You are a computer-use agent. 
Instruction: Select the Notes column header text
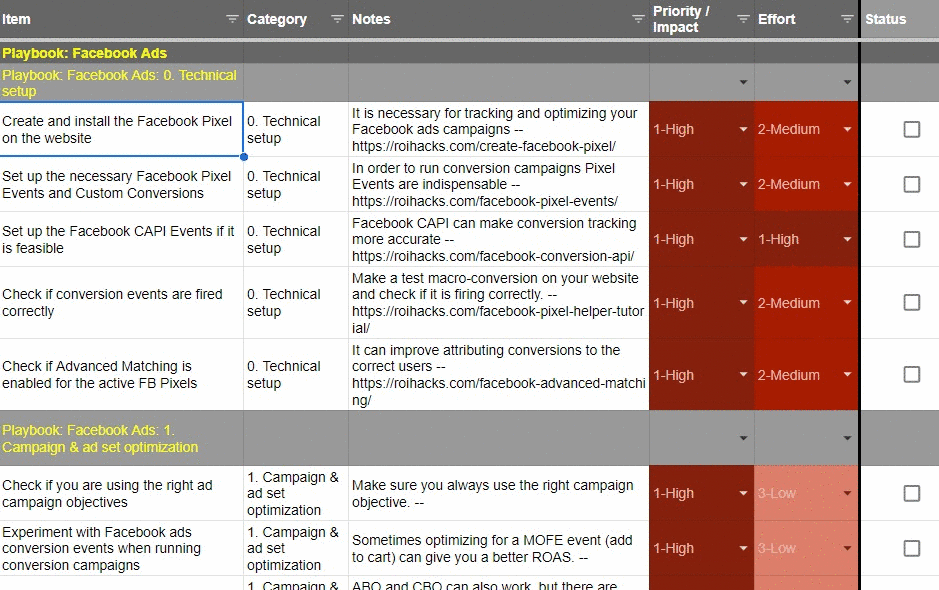pos(371,19)
